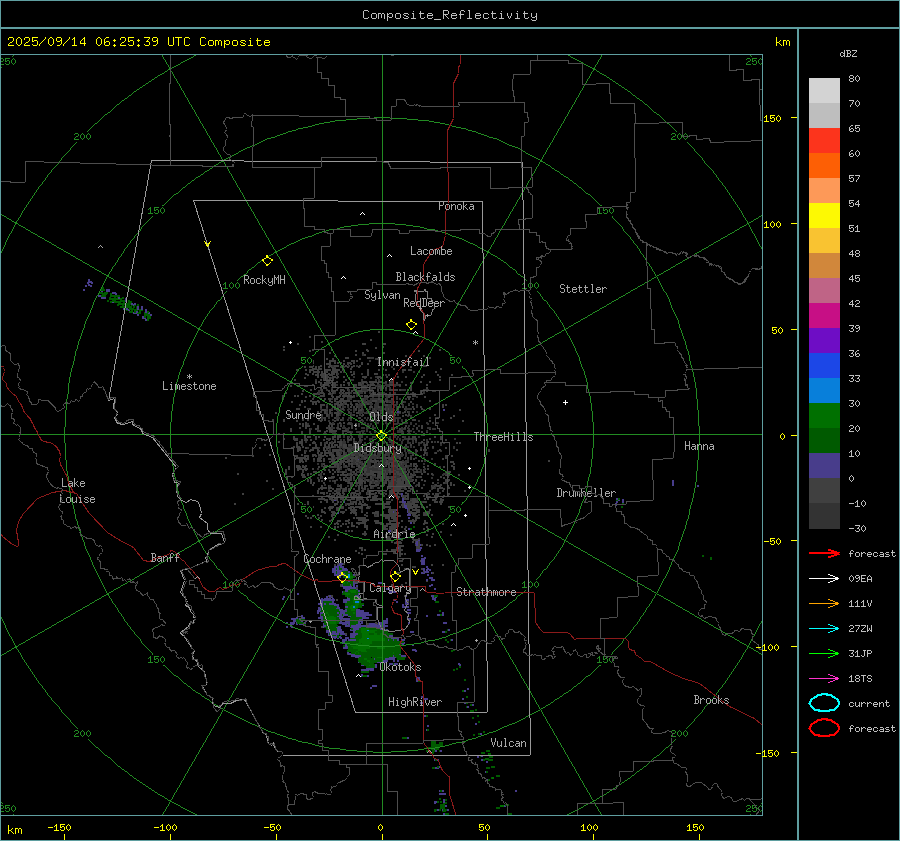Click the Stettler label
Screen dimensions: 900x841
click(x=583, y=289)
